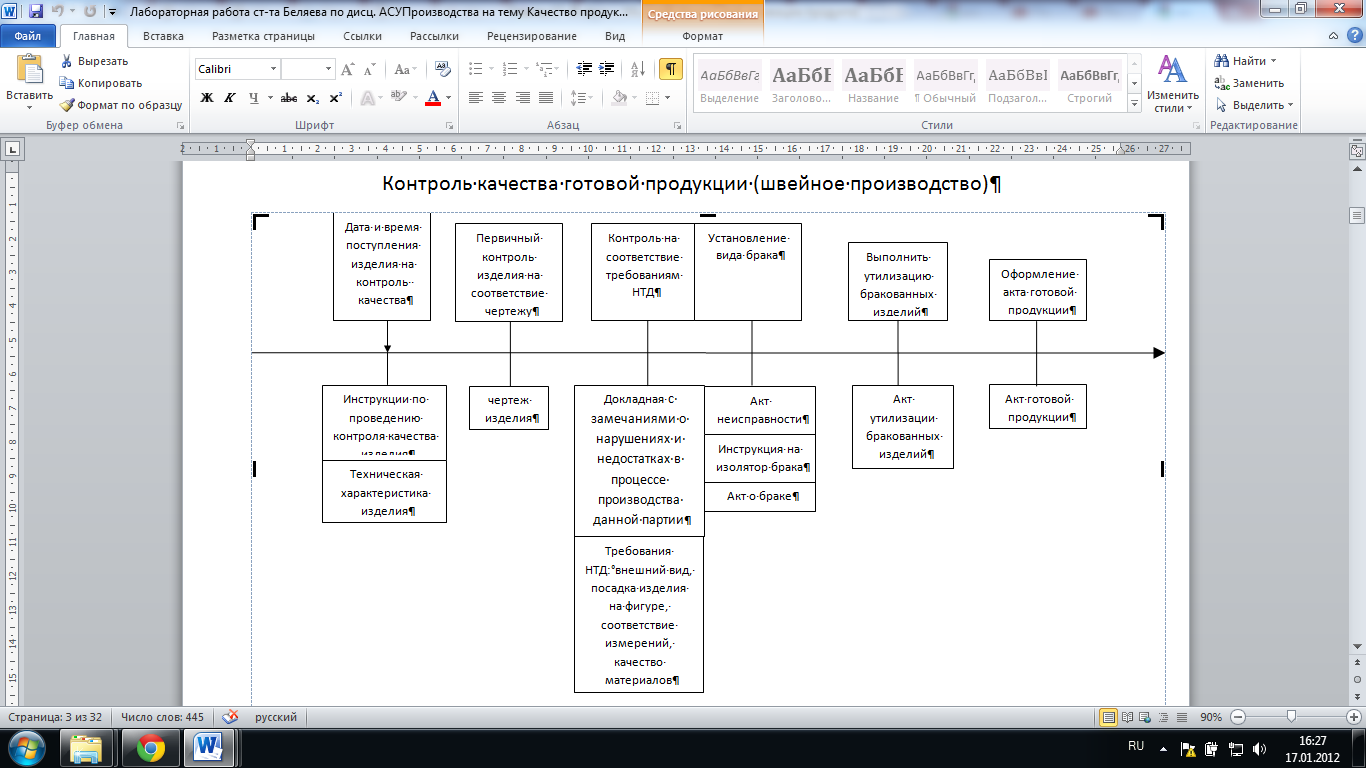Click the Replace (Заменить) command

pyautogui.click(x=1249, y=83)
